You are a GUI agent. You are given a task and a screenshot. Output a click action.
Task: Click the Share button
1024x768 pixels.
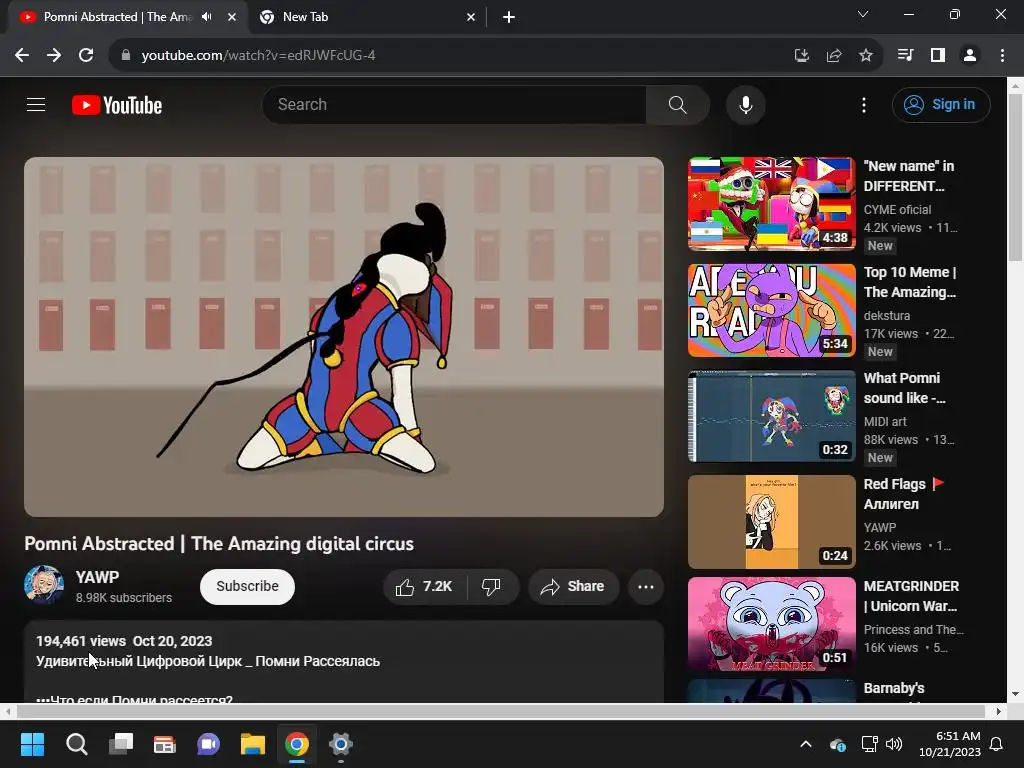[x=573, y=586]
